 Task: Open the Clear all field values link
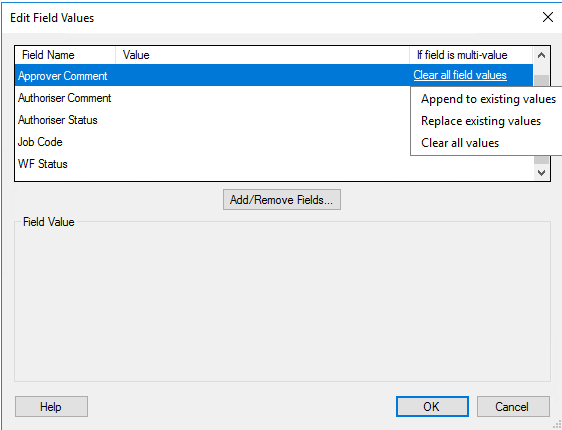[x=460, y=75]
